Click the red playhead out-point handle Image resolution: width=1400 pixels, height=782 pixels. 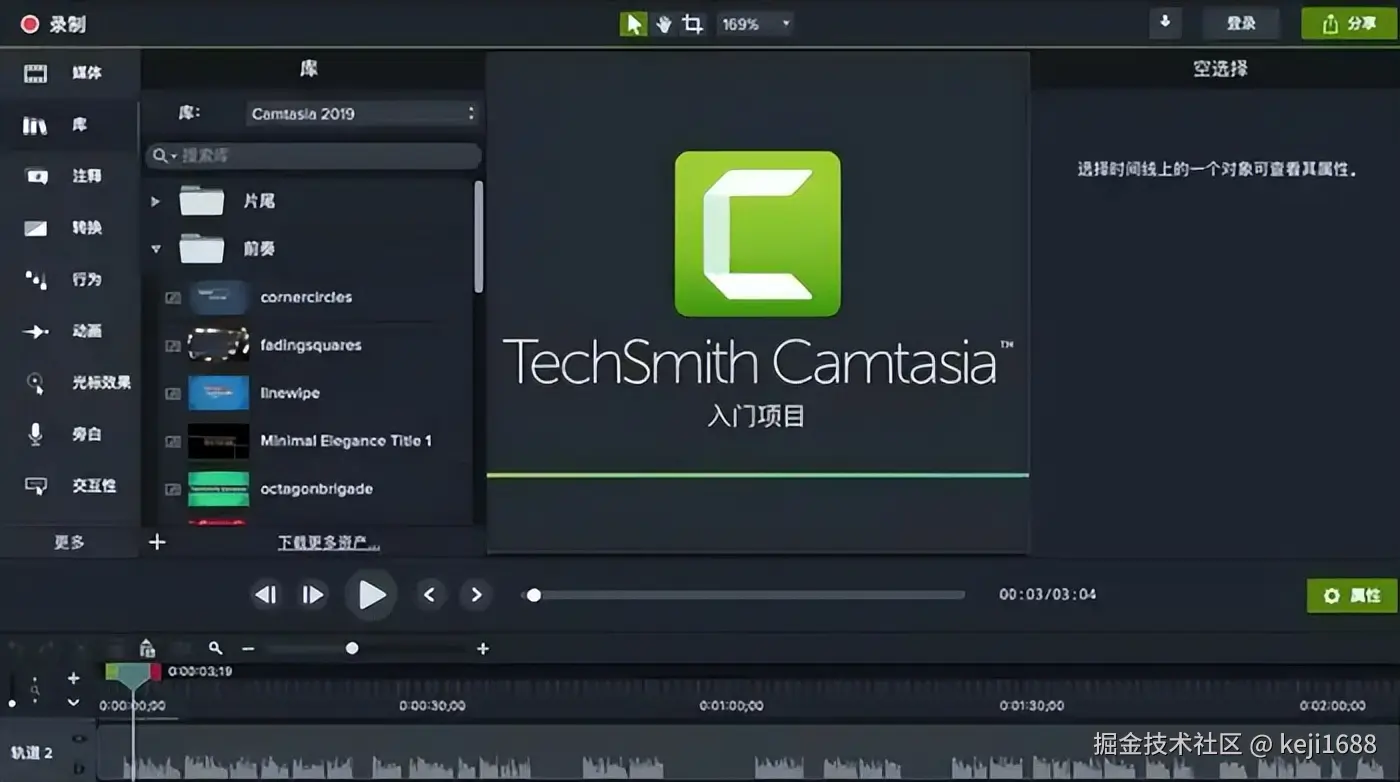point(155,672)
